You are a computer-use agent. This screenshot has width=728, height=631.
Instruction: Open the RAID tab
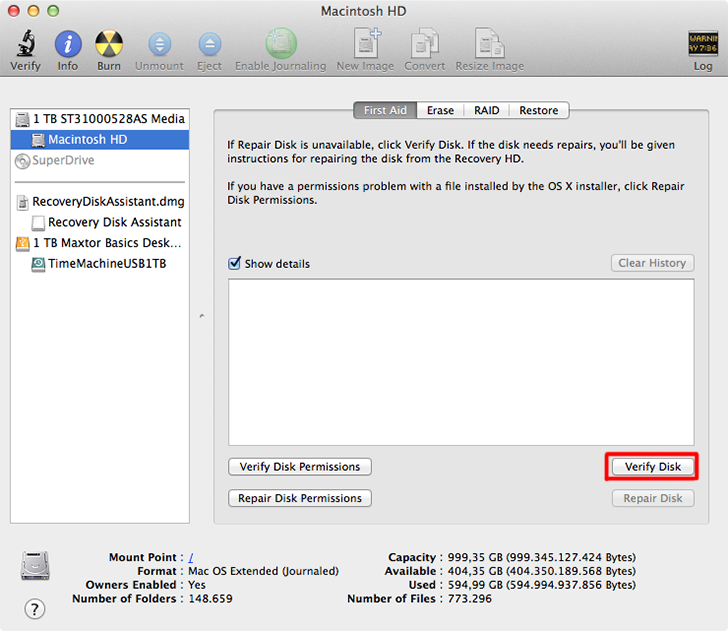pos(487,111)
